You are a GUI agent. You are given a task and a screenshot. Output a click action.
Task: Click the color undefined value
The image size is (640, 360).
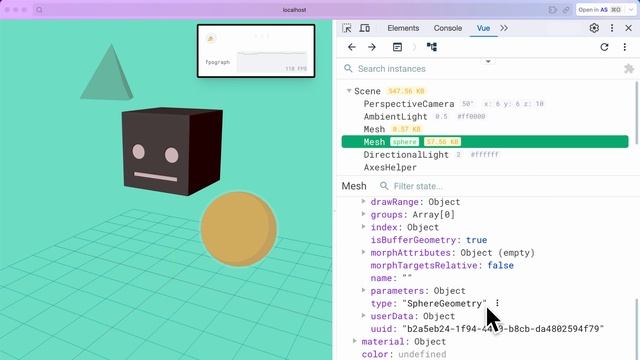coord(422,354)
